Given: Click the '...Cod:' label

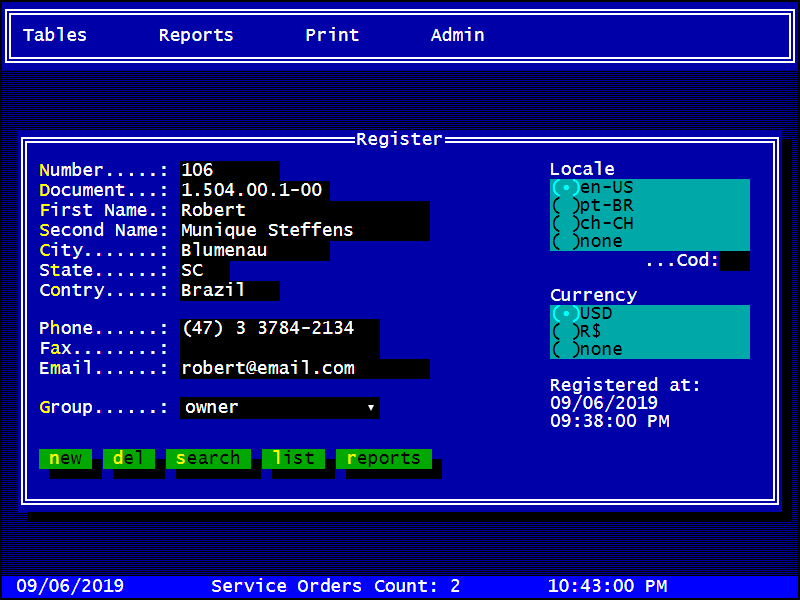Looking at the screenshot, I should [x=683, y=261].
